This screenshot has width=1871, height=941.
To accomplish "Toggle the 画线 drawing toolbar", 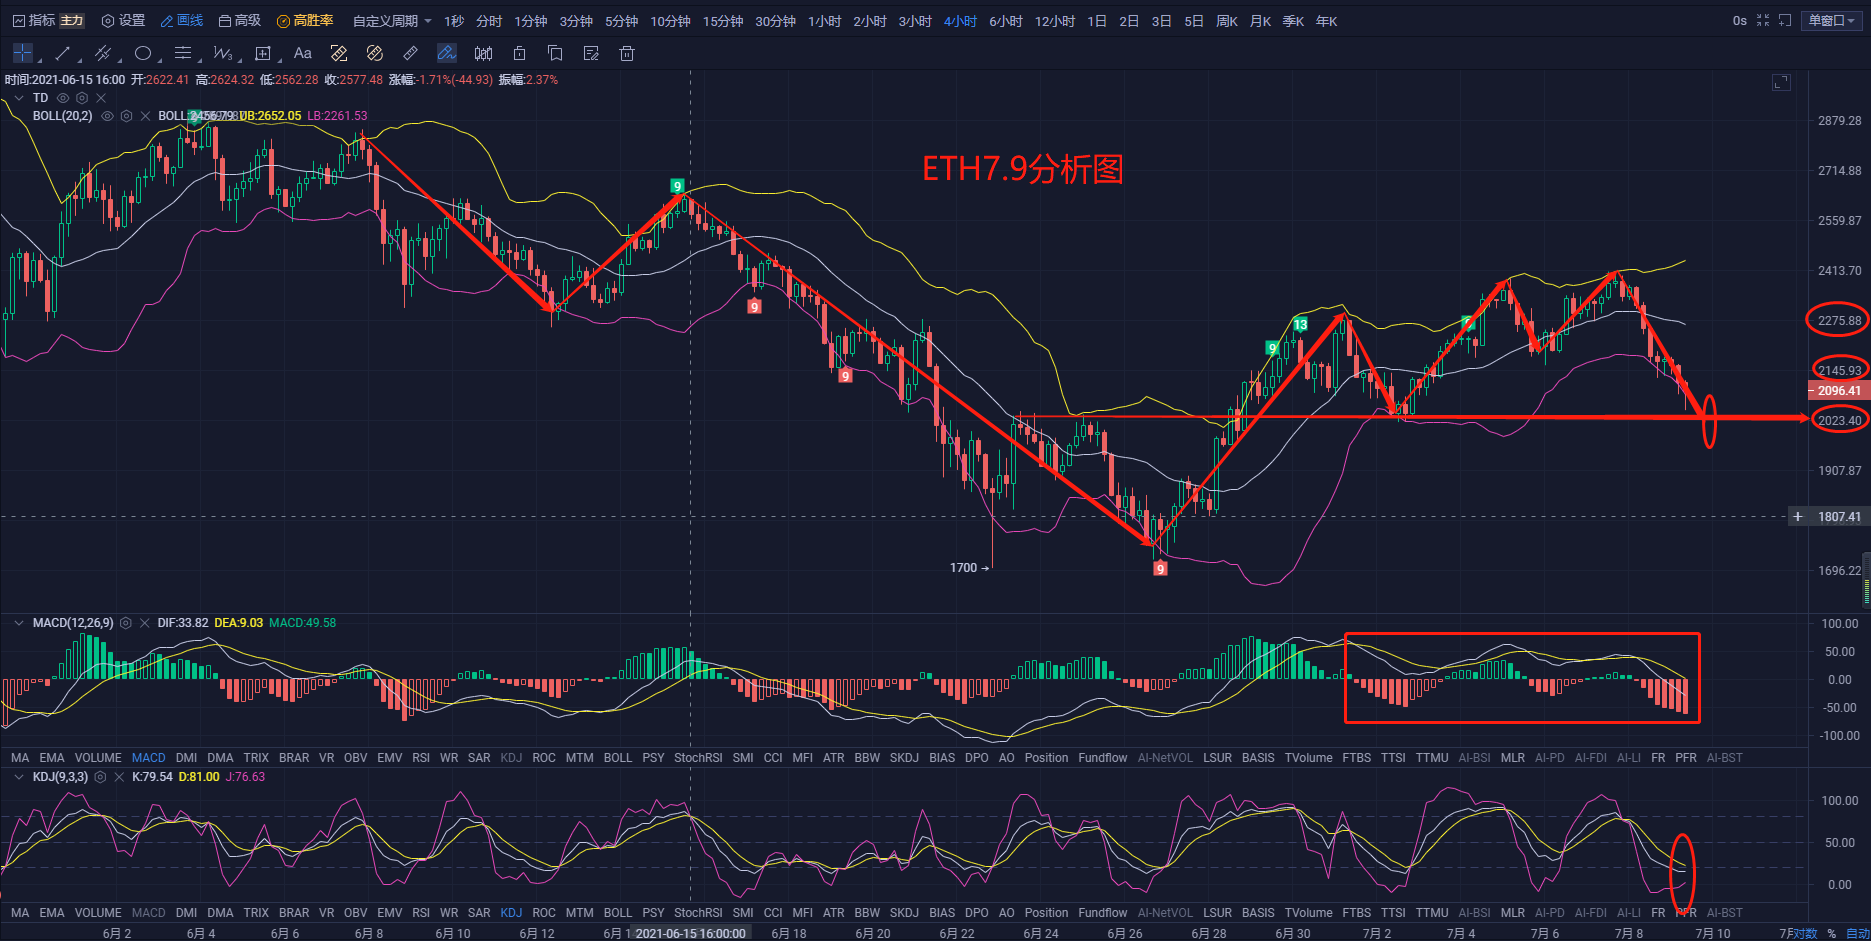I will 182,20.
